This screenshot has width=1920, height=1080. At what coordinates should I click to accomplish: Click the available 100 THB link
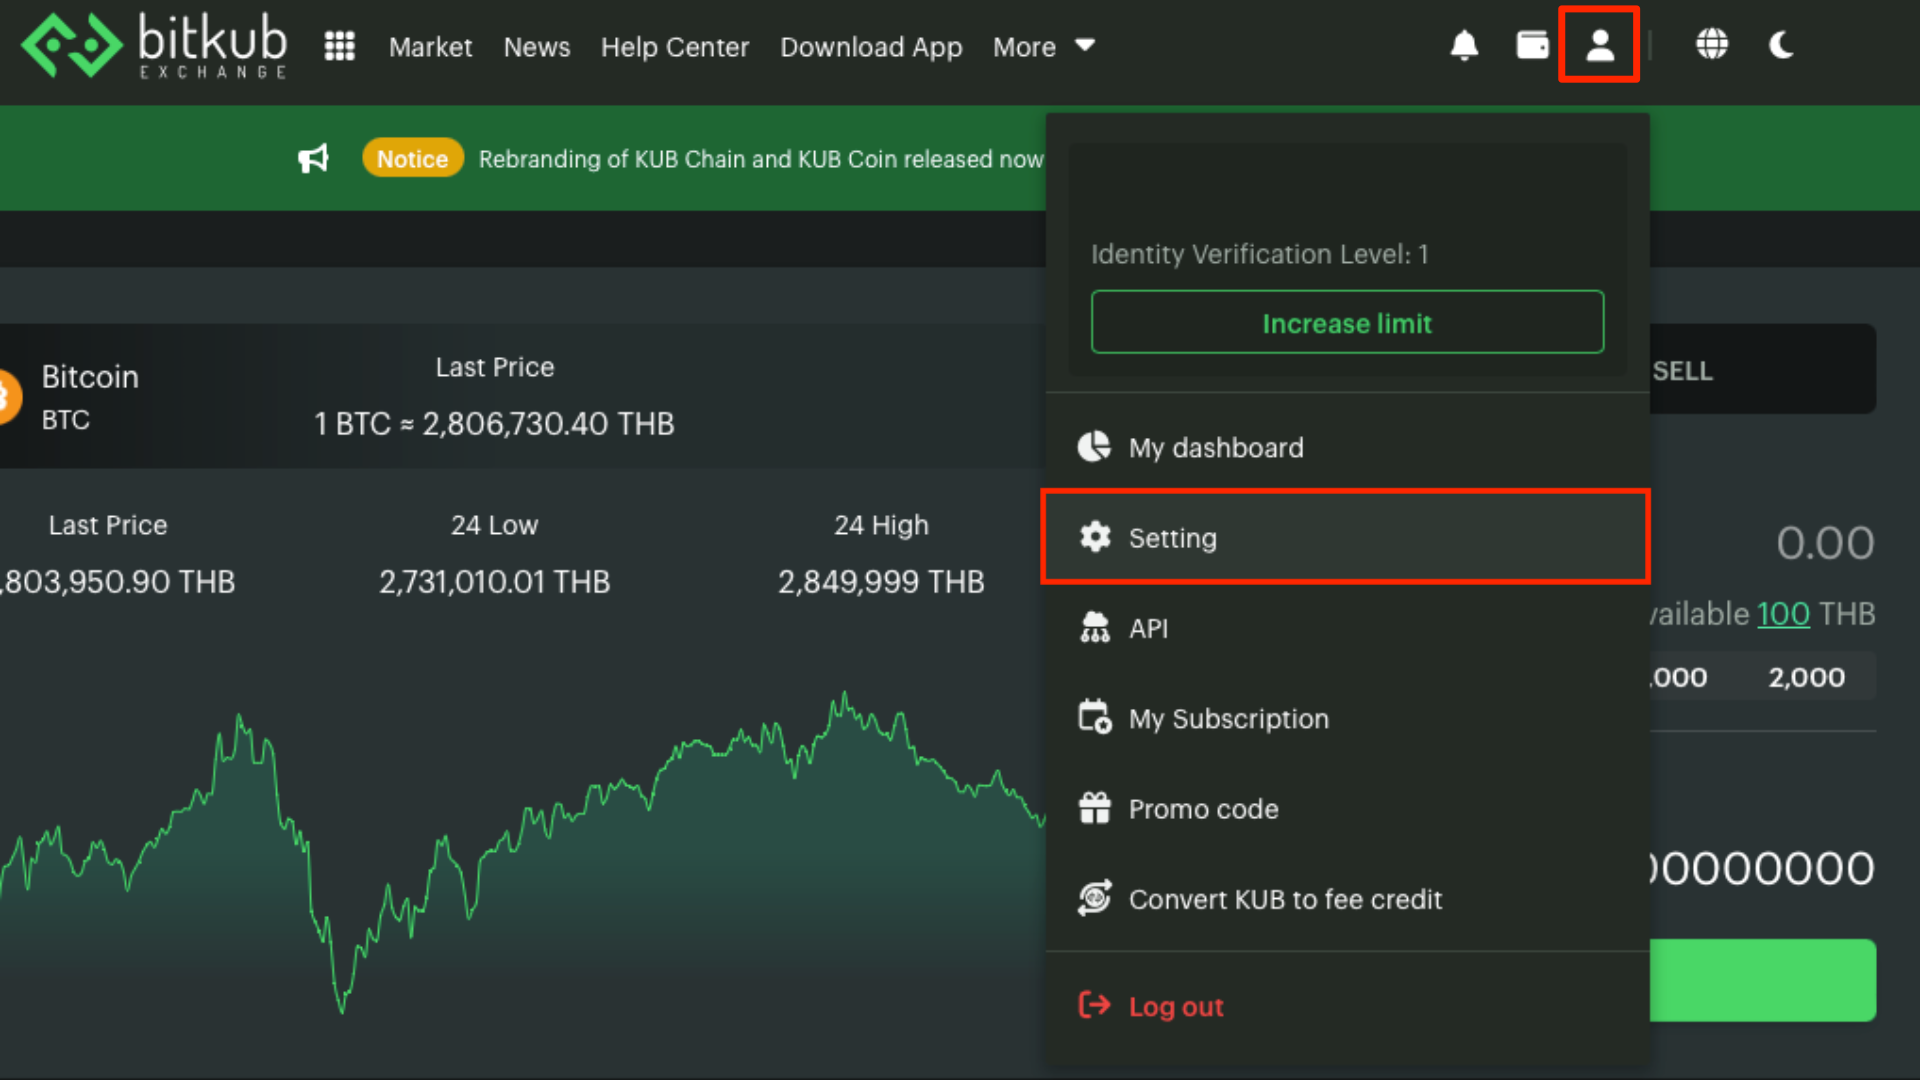[x=1783, y=613]
